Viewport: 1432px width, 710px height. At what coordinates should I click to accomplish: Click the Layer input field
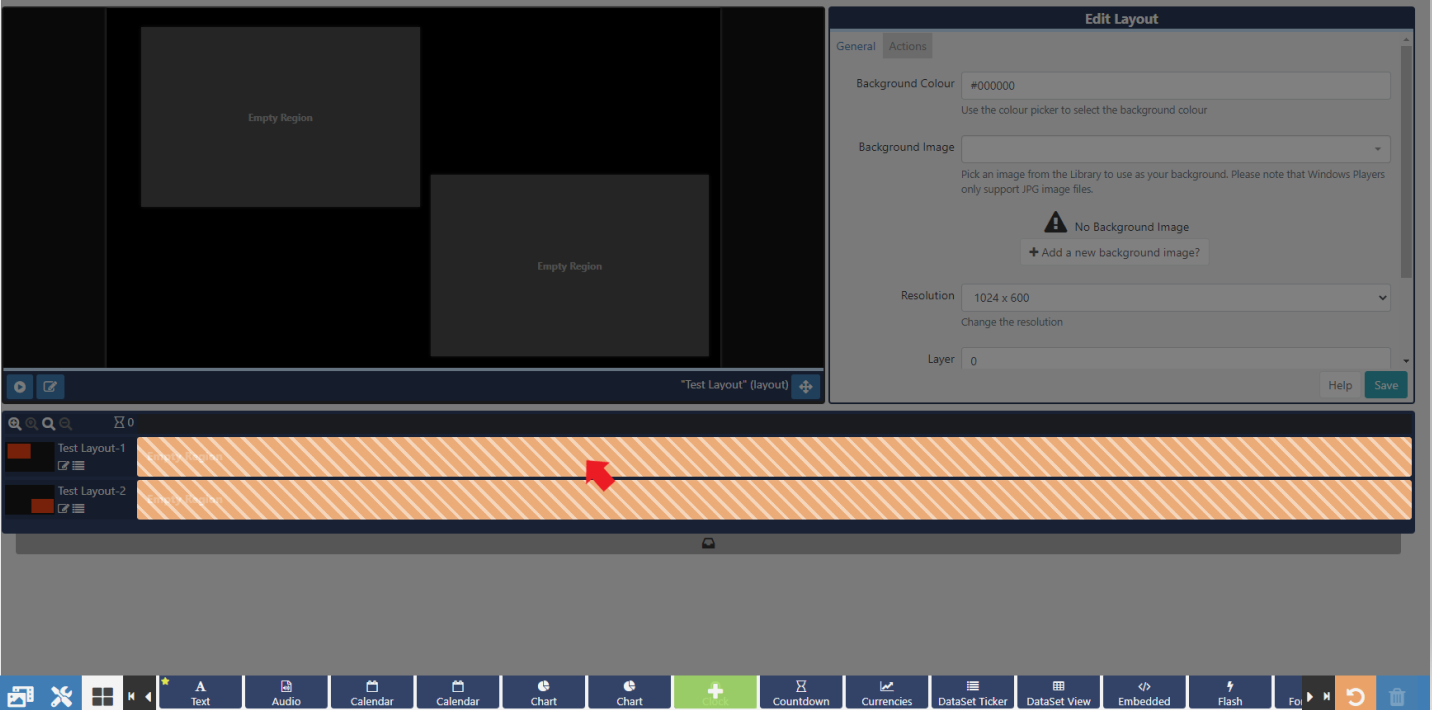[1175, 360]
